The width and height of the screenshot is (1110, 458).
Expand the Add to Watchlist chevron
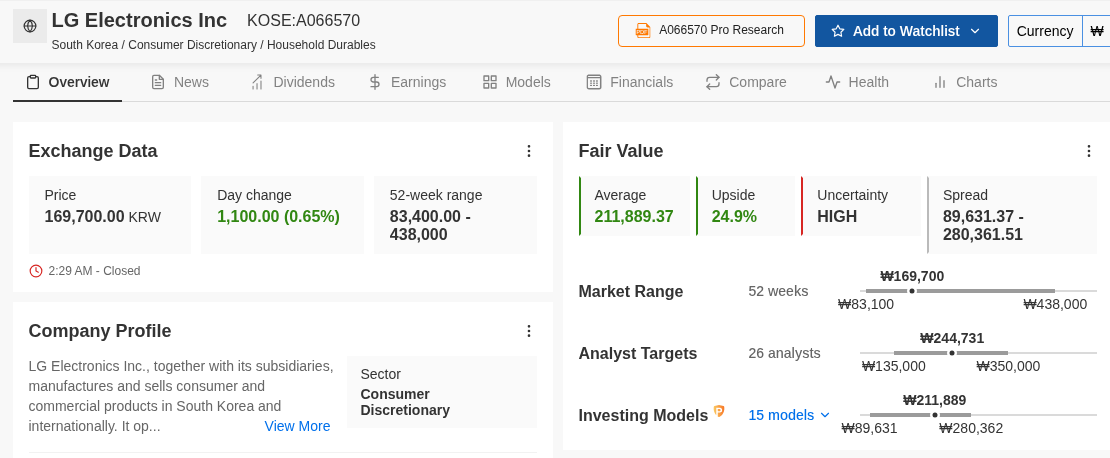pyautogui.click(x=975, y=31)
